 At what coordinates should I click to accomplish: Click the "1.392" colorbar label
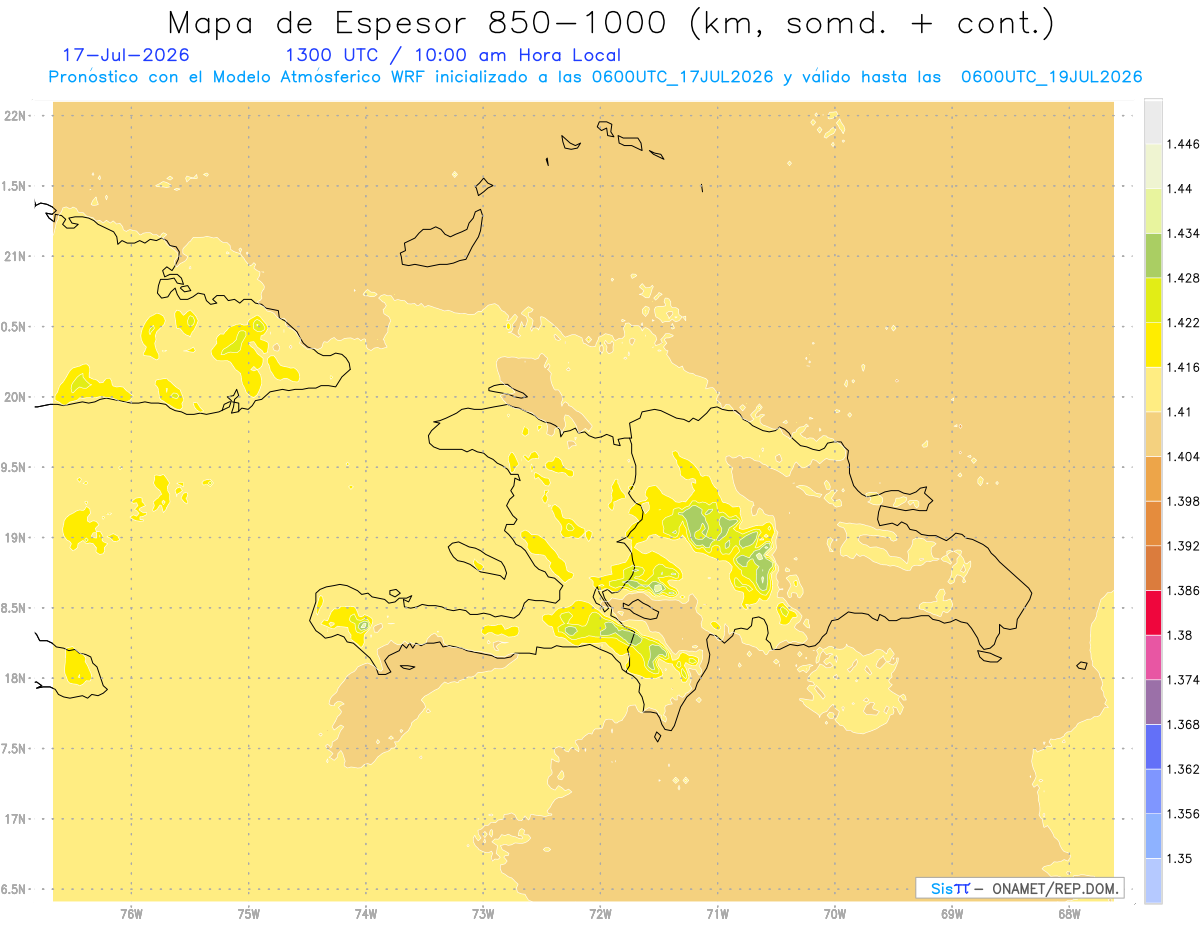[1183, 546]
